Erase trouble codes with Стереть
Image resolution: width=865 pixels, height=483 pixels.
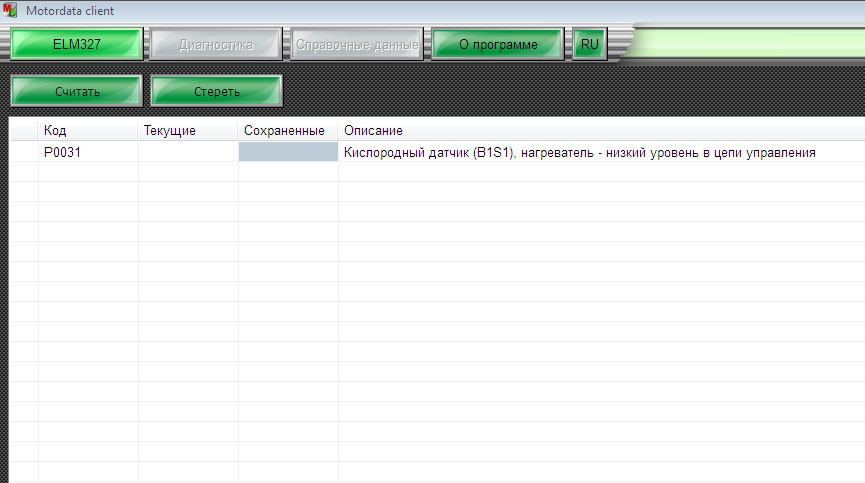pos(216,91)
